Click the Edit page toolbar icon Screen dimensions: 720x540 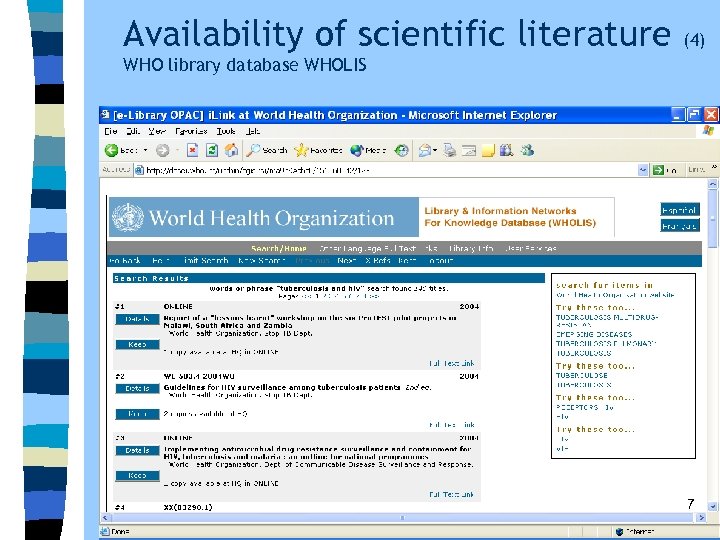coord(469,150)
